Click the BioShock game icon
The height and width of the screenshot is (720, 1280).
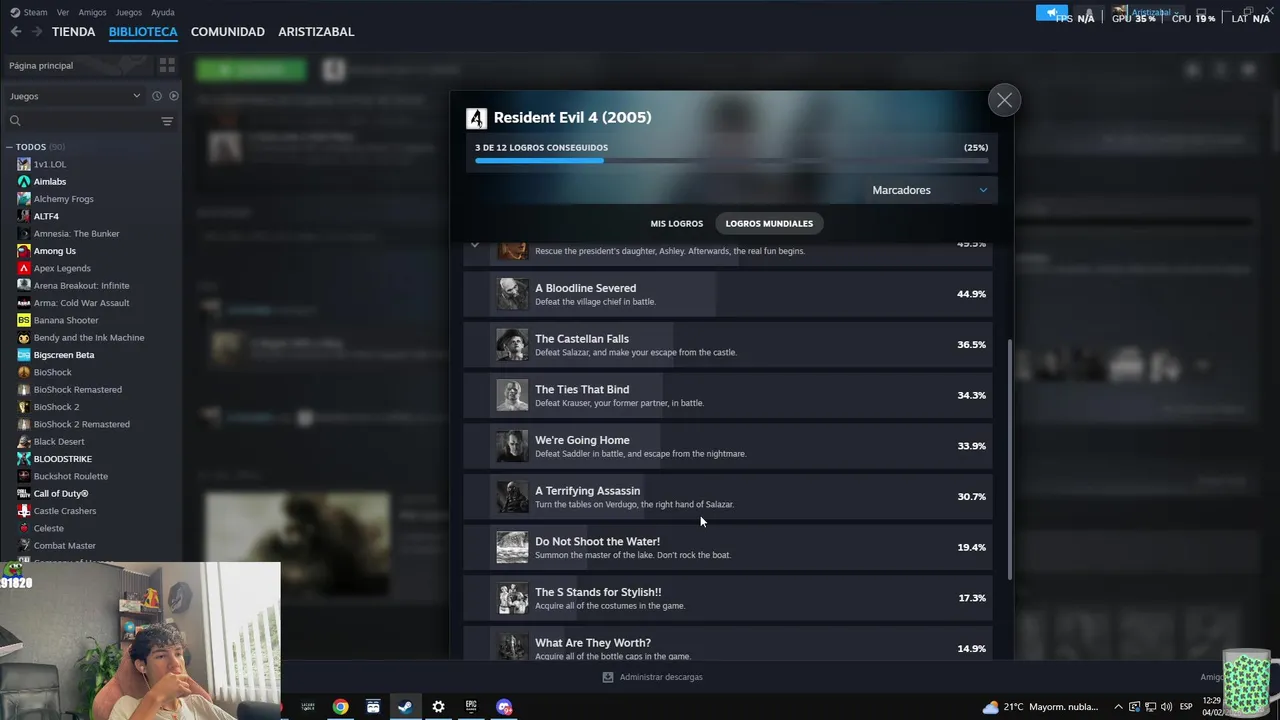click(x=24, y=372)
